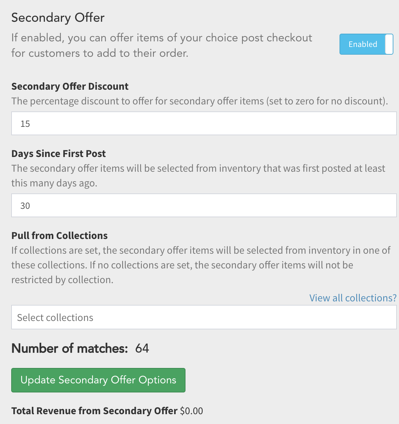Image resolution: width=399 pixels, height=424 pixels.
Task: Click the Number of matches label text
Action: 70,349
